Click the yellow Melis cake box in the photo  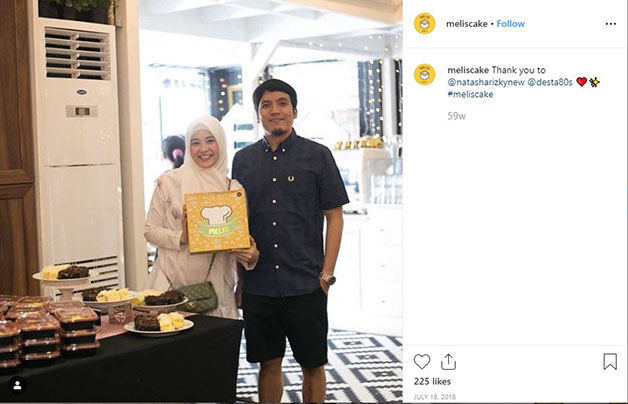[217, 221]
